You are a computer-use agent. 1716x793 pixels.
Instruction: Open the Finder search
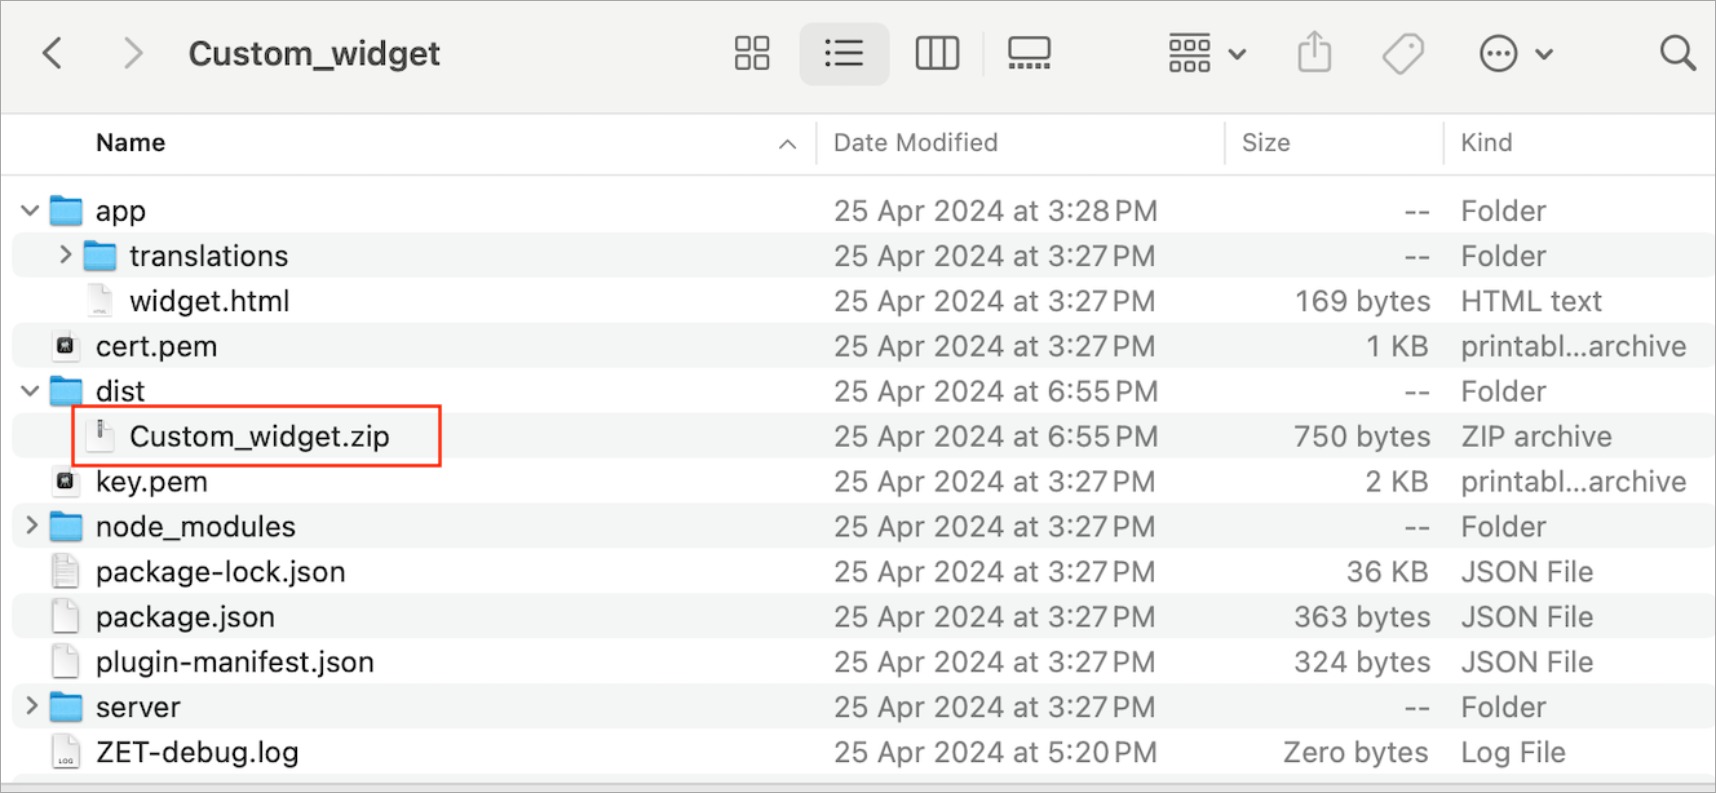coord(1677,53)
